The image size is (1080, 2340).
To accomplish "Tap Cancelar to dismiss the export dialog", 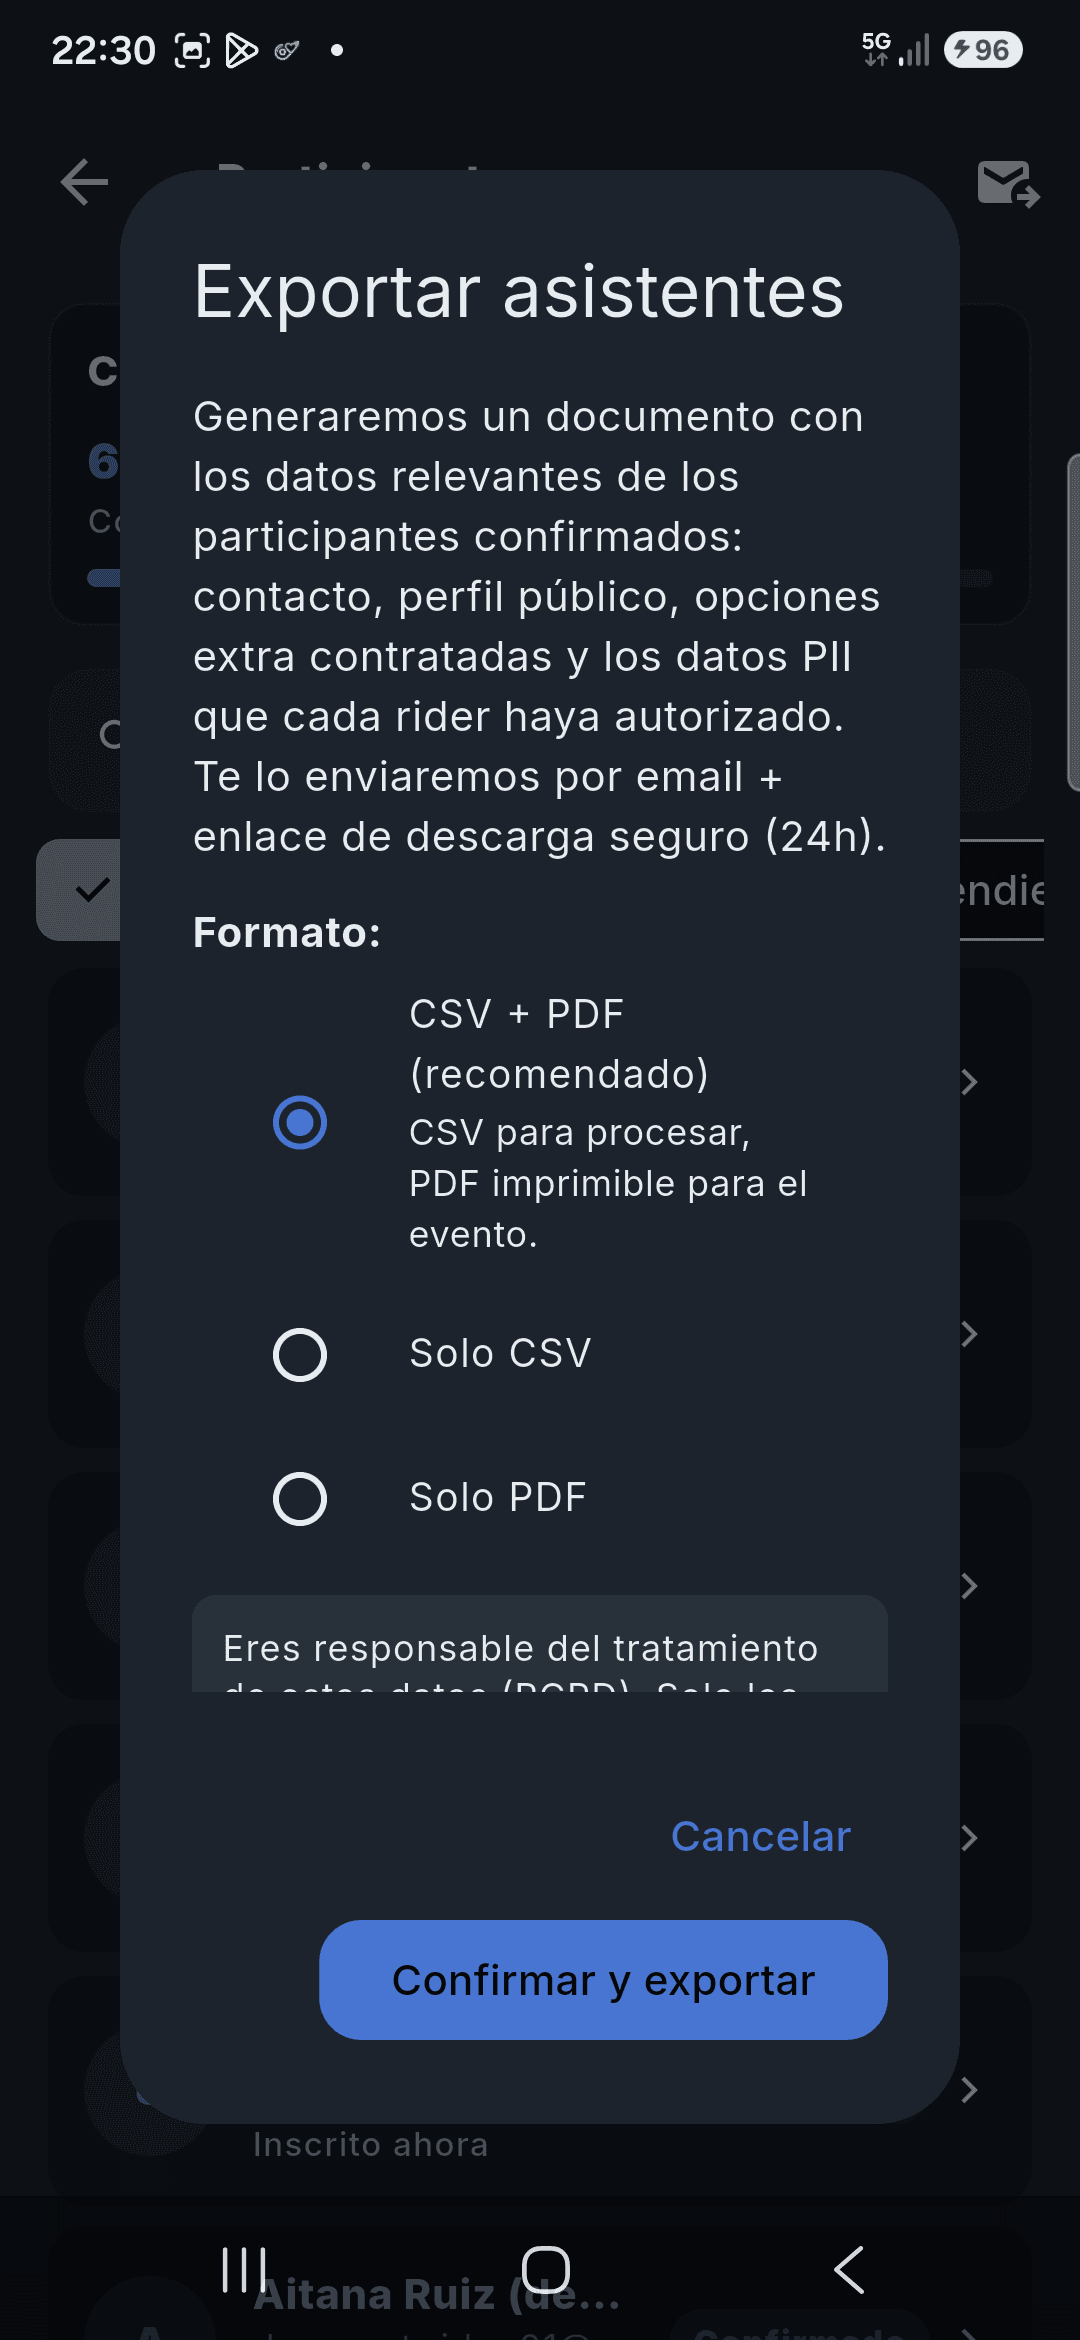I will pos(761,1836).
